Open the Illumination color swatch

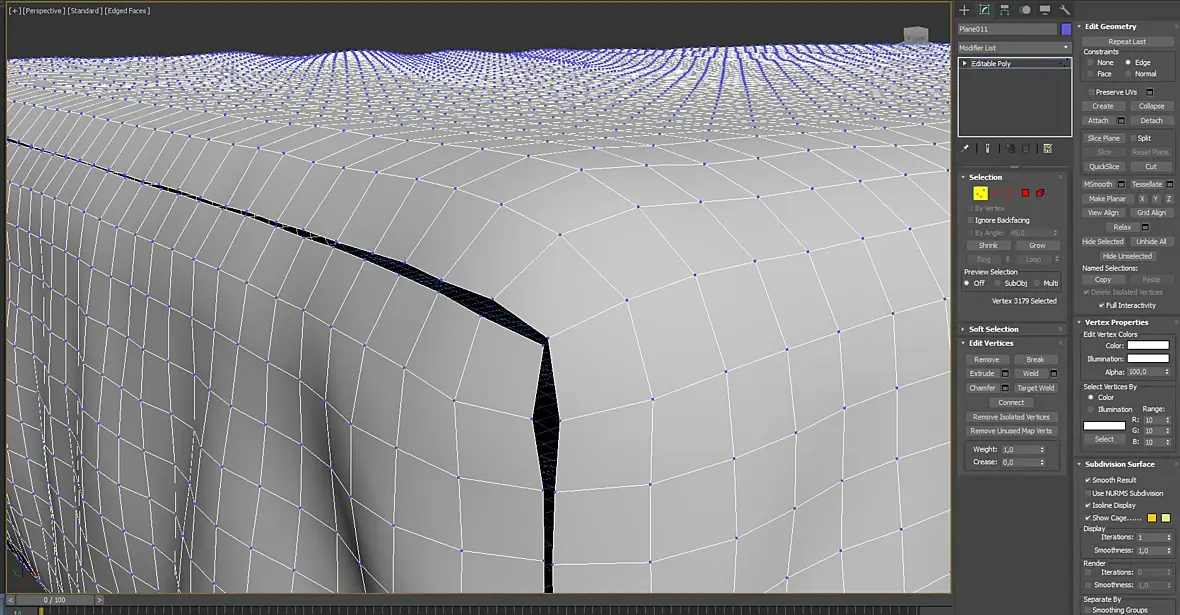click(1148, 358)
